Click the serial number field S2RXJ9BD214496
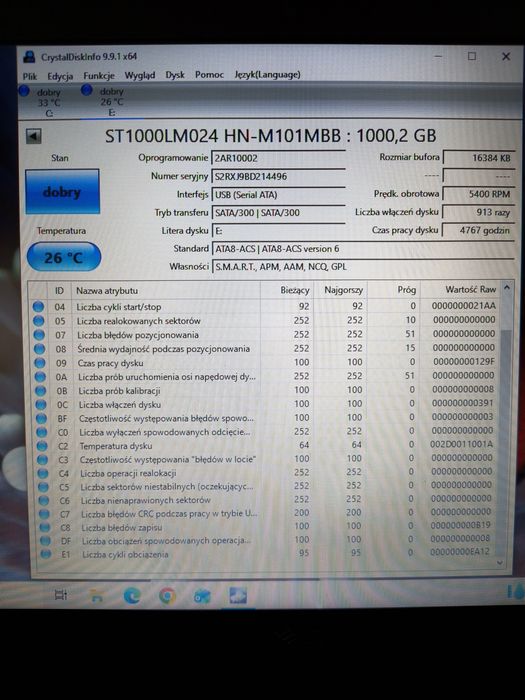 [x=278, y=176]
